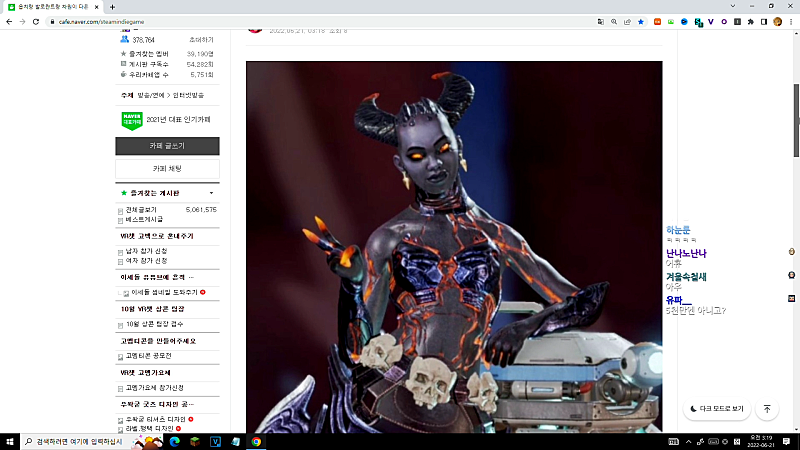Open the Chrome extensions puzzle icon
800x450 pixels.
(x=751, y=22)
